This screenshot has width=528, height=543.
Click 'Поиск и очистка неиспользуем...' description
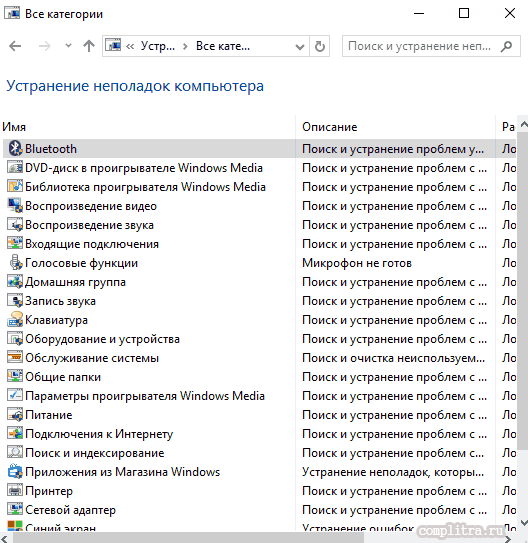pyautogui.click(x=393, y=358)
